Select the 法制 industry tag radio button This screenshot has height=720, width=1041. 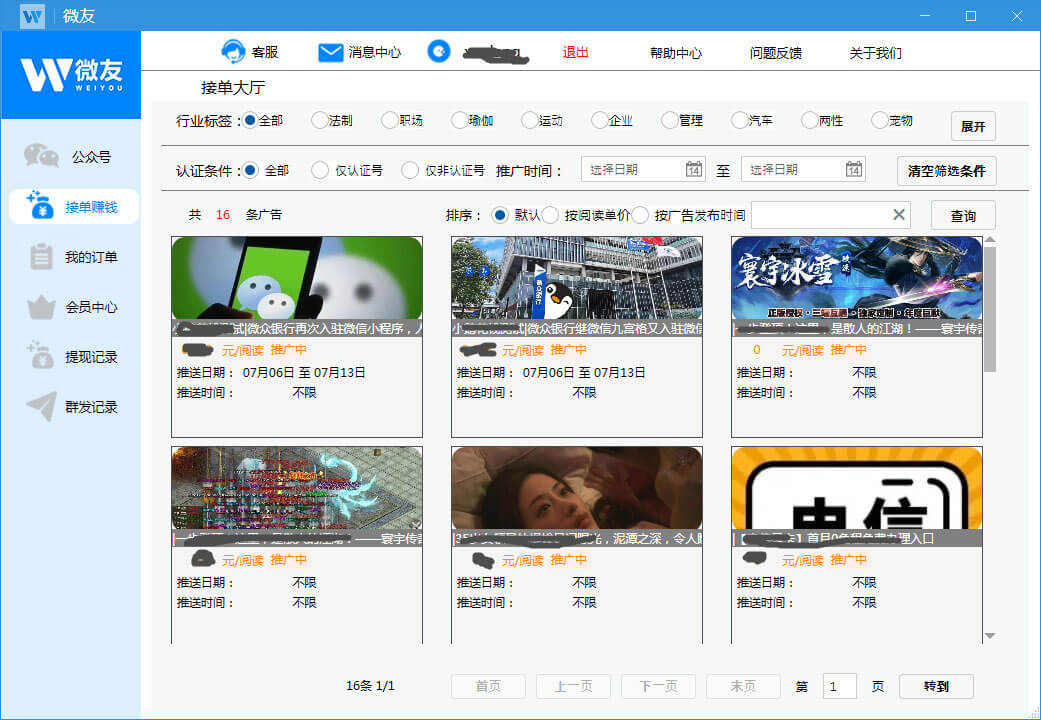tap(320, 120)
